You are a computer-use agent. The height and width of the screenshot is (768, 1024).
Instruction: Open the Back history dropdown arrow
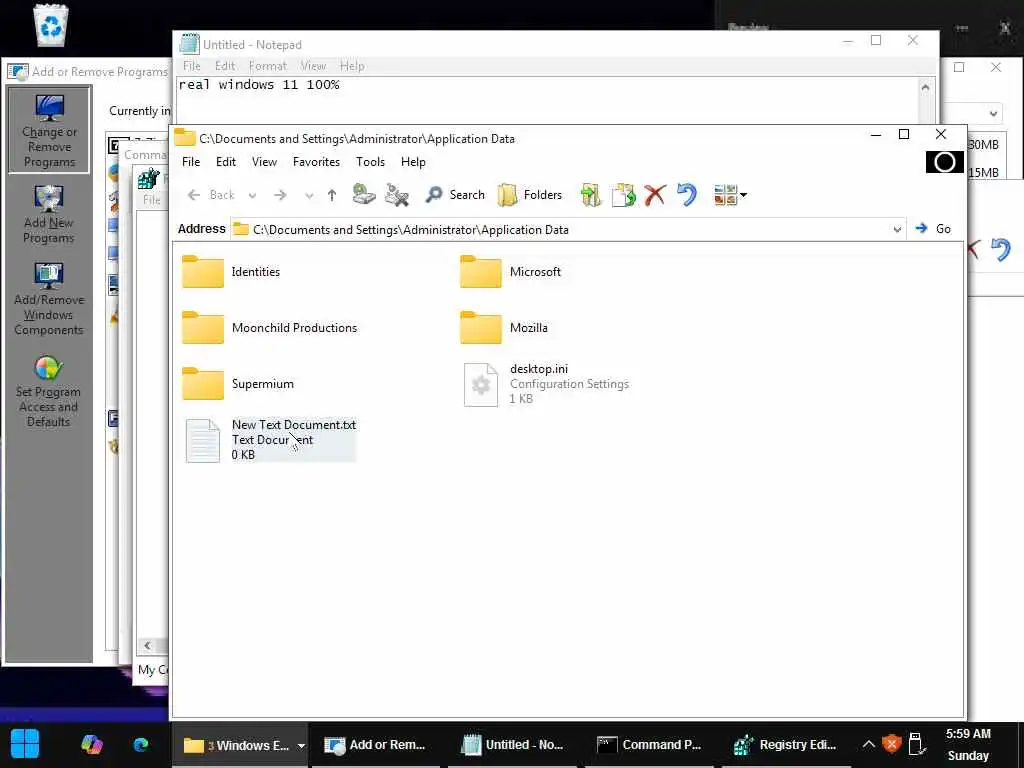(x=252, y=195)
